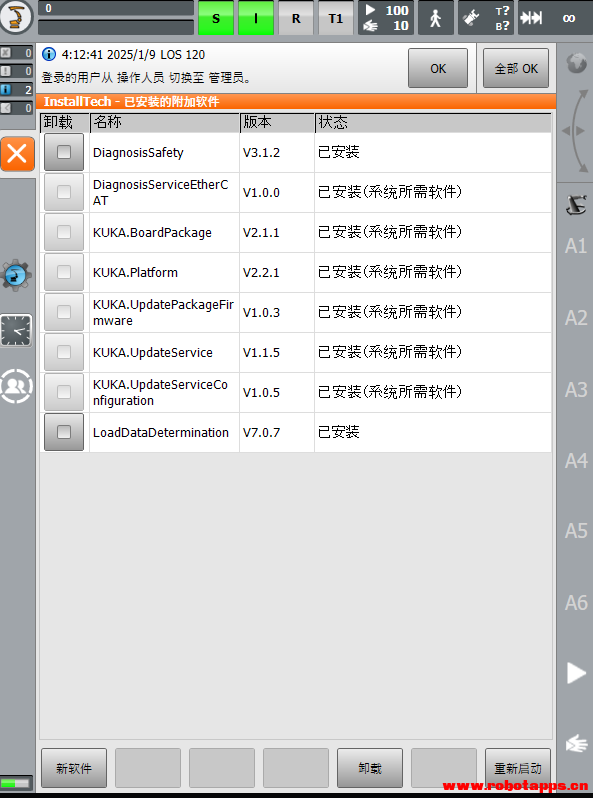Check uninstall box for KUKA.UpdatePackageFirmware

[x=64, y=312]
